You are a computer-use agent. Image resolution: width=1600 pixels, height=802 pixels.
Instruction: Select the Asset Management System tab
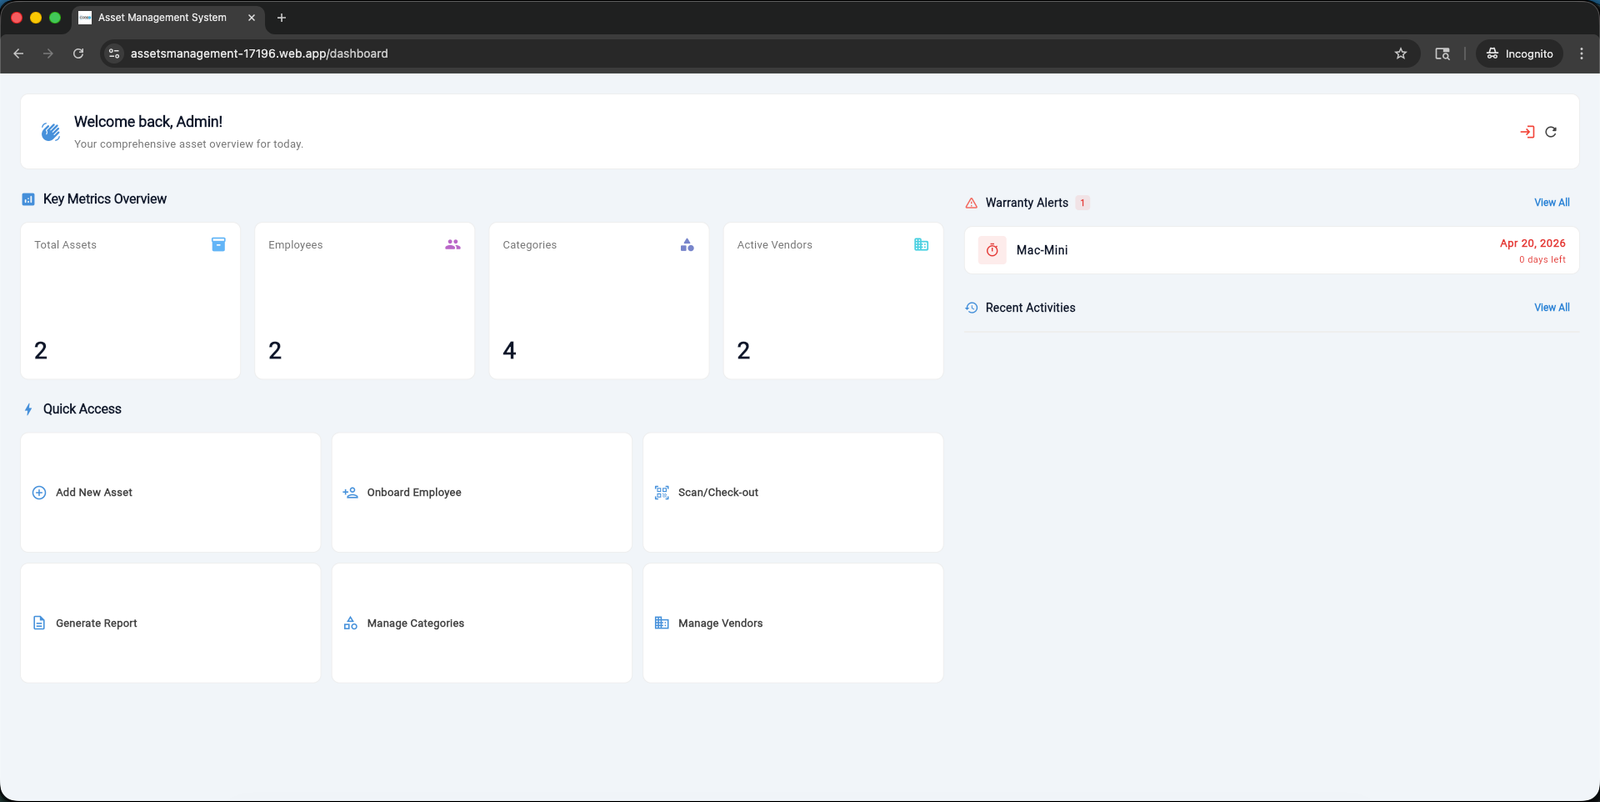coord(168,18)
